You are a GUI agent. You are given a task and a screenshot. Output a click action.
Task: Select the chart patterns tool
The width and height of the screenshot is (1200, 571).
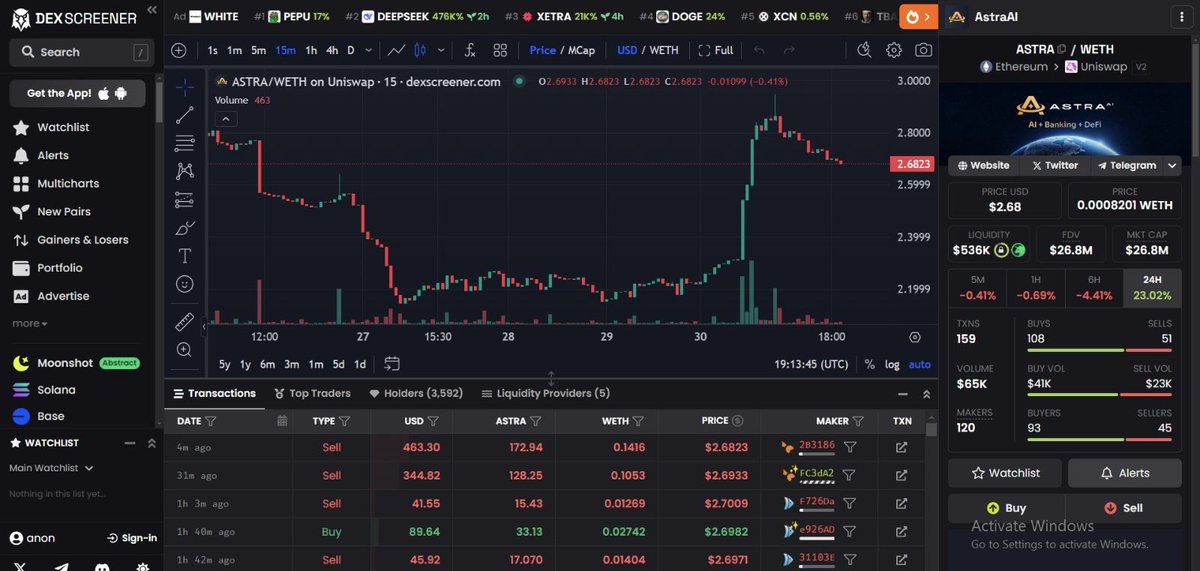point(185,171)
